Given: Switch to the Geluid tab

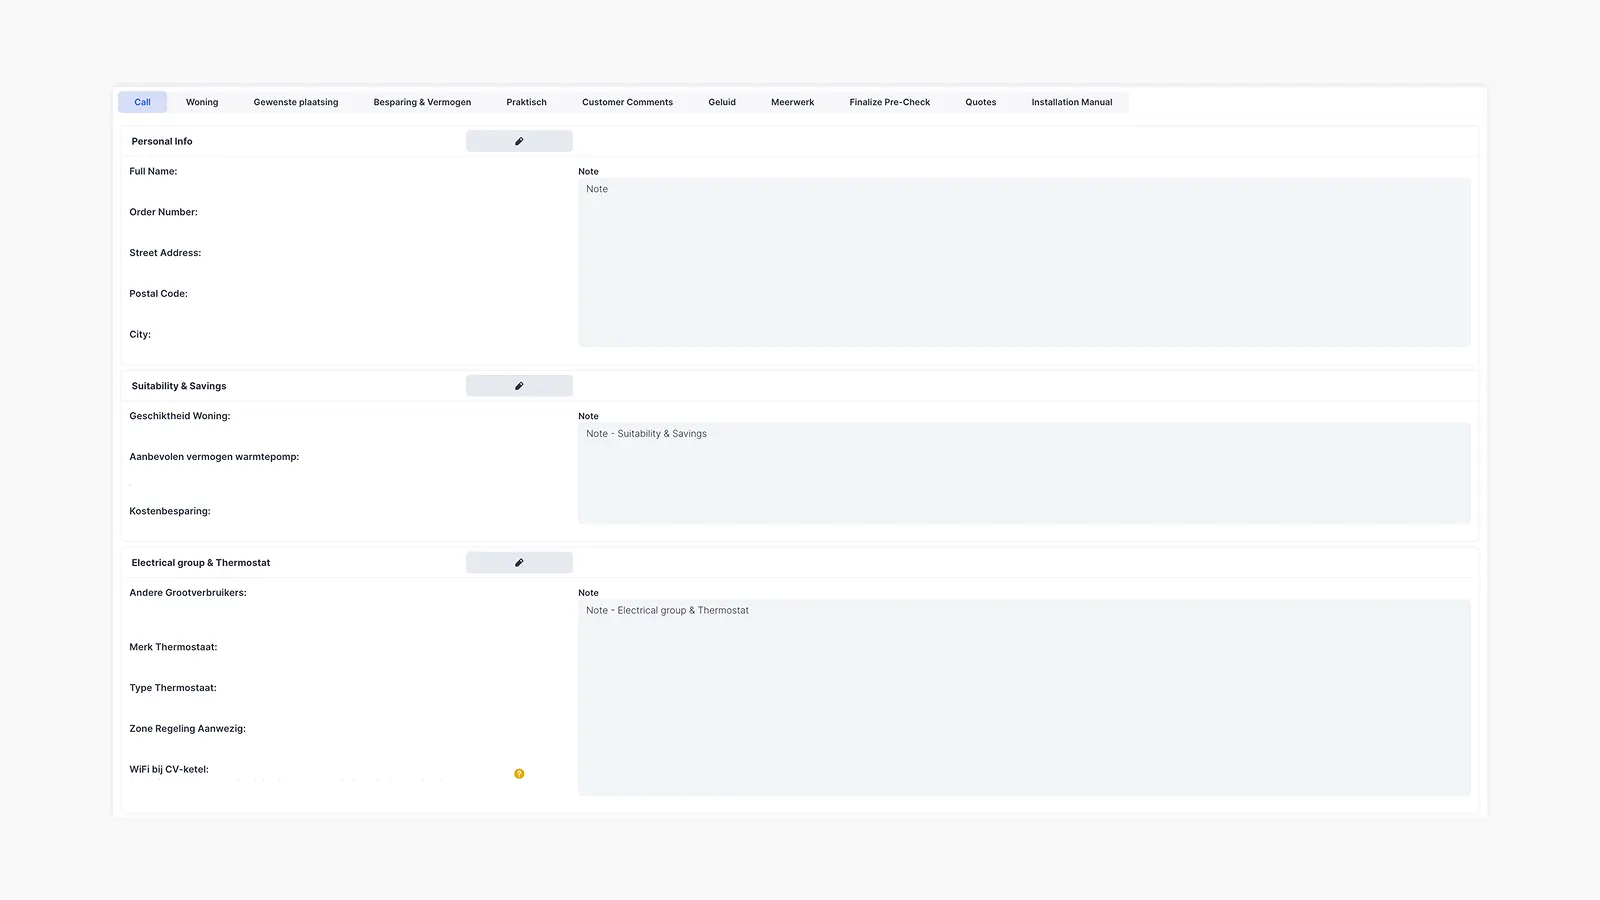Looking at the screenshot, I should 722,102.
